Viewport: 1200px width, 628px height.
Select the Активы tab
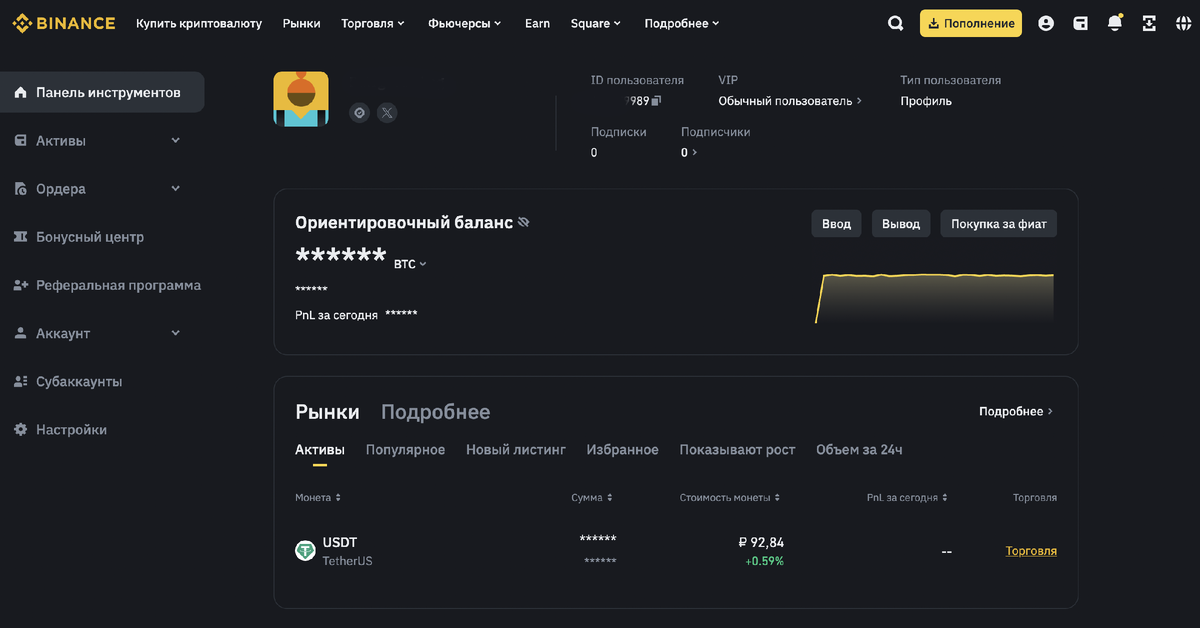(320, 450)
